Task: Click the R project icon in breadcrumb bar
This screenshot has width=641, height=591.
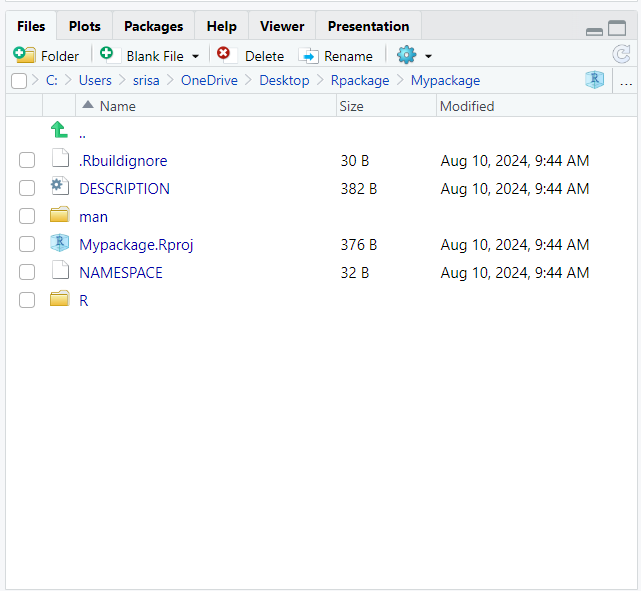Action: tap(594, 80)
